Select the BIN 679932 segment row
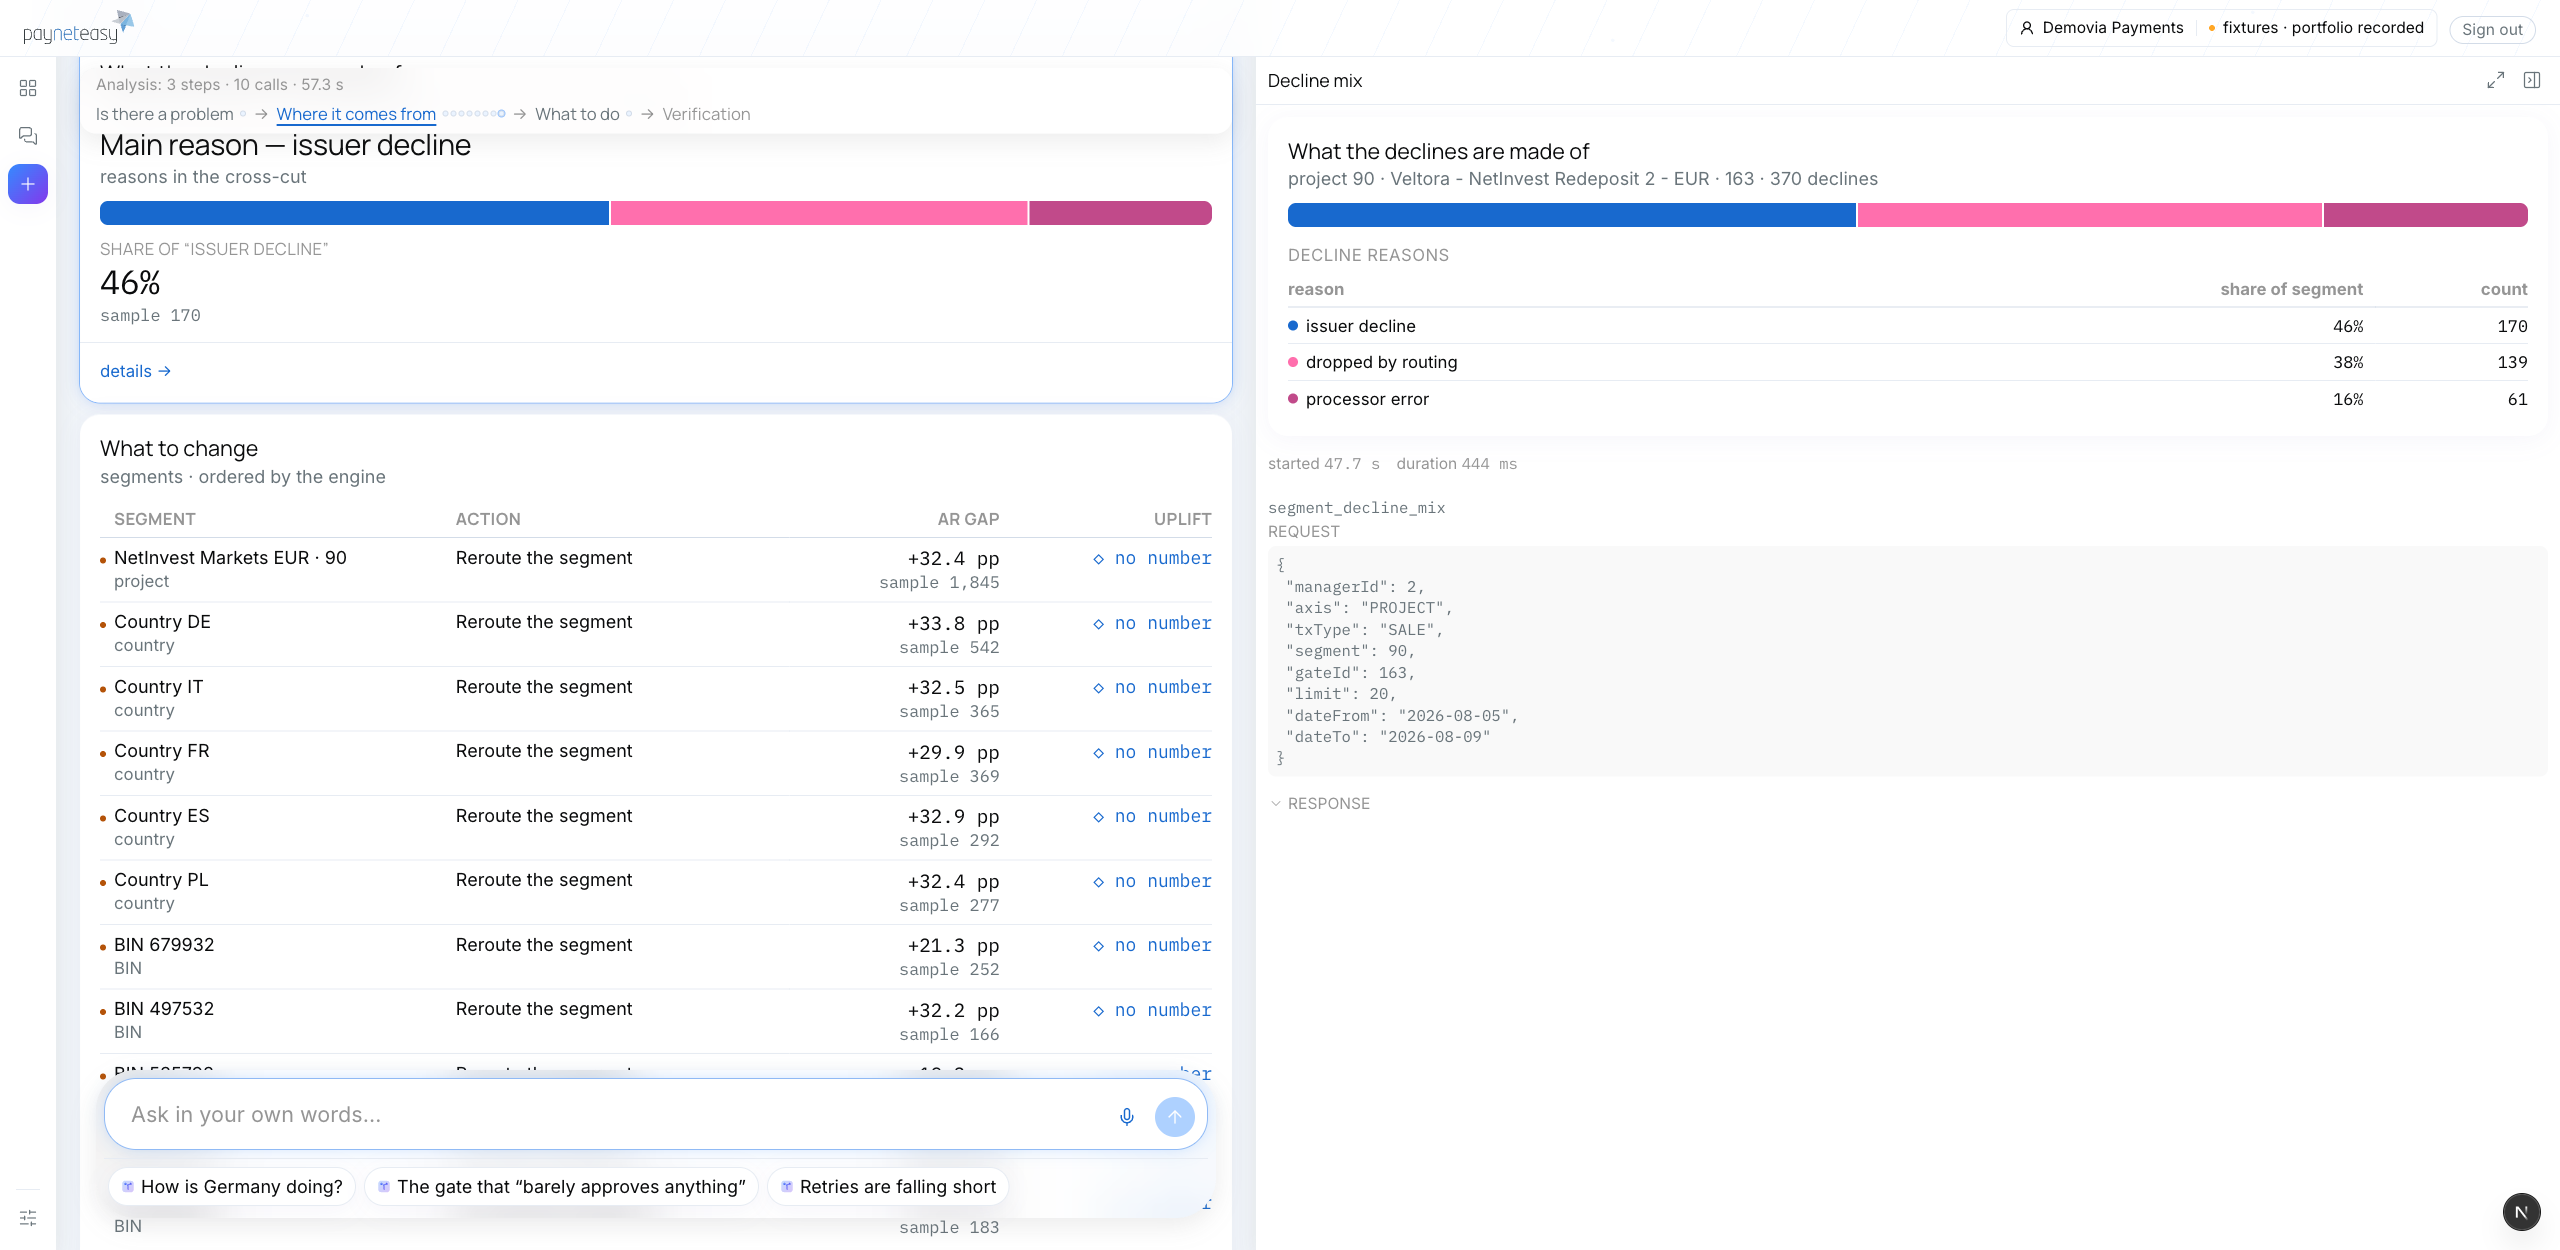The width and height of the screenshot is (2560, 1250). pos(656,957)
